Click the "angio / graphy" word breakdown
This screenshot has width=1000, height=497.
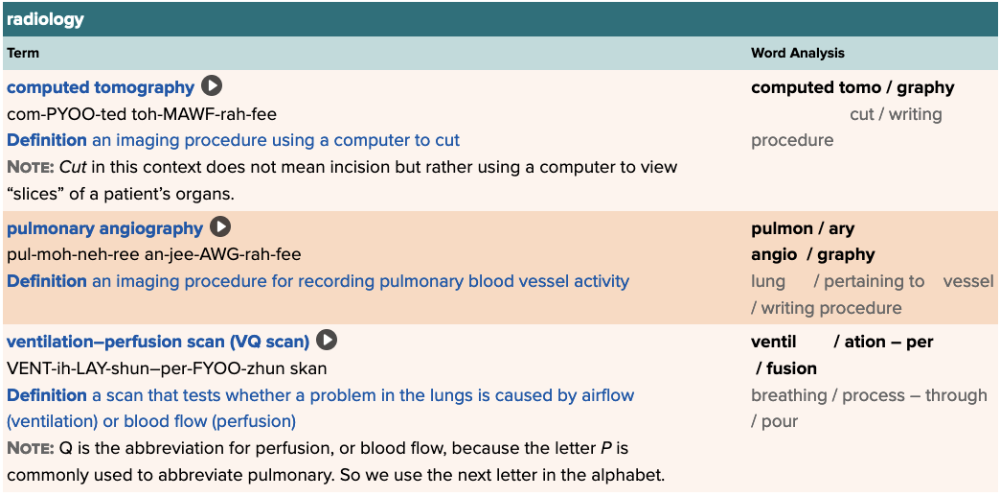pyautogui.click(x=812, y=255)
